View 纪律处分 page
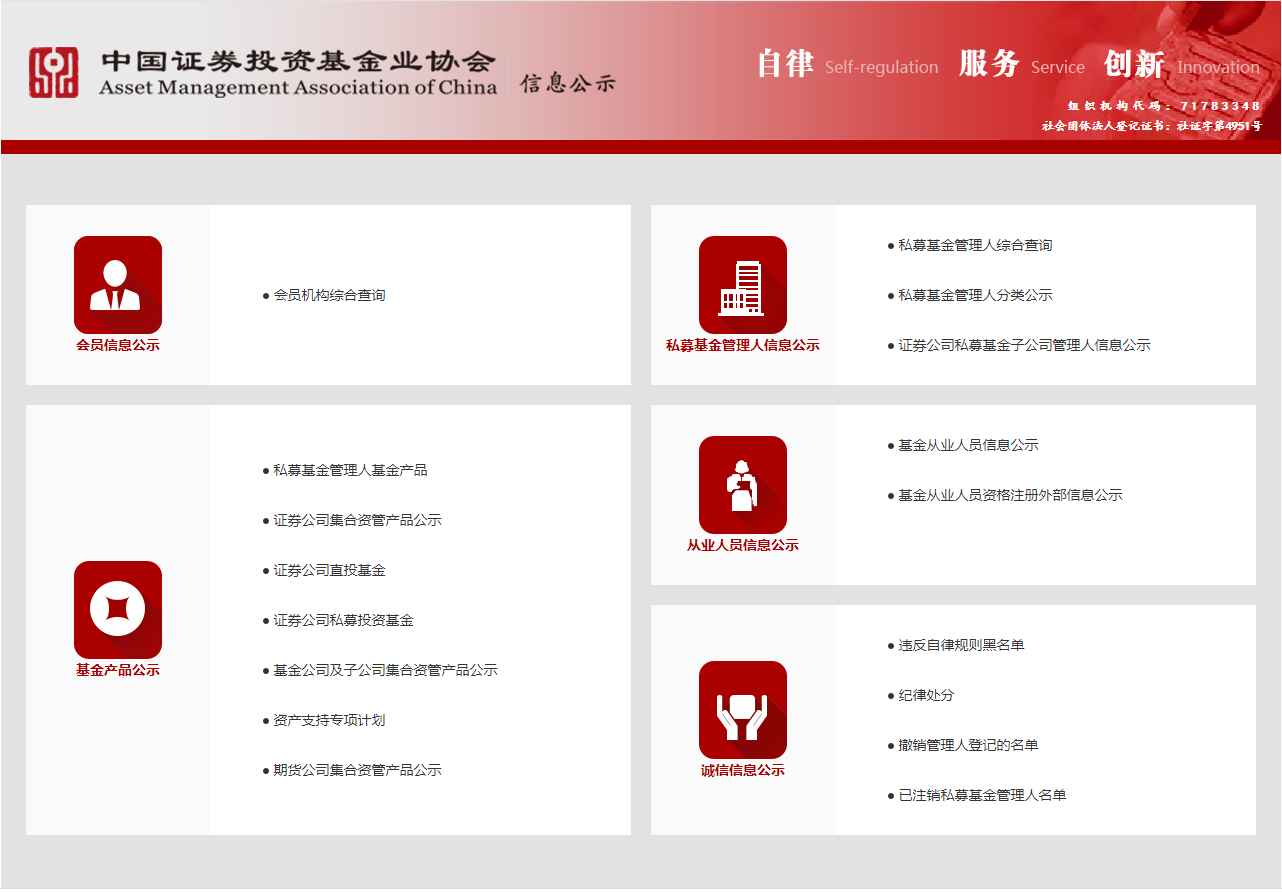Screen dimensions: 1282x892 point(926,695)
